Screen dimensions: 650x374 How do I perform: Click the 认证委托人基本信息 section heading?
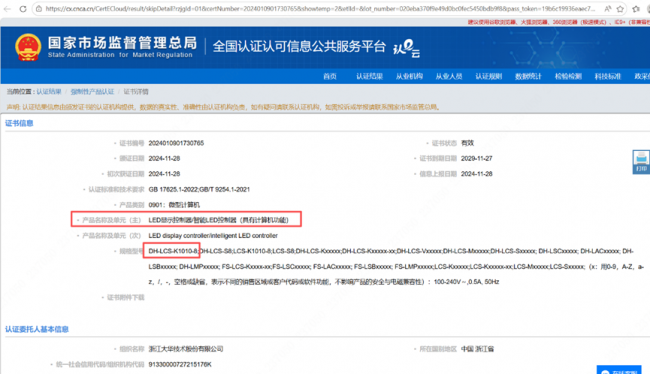tap(37, 329)
